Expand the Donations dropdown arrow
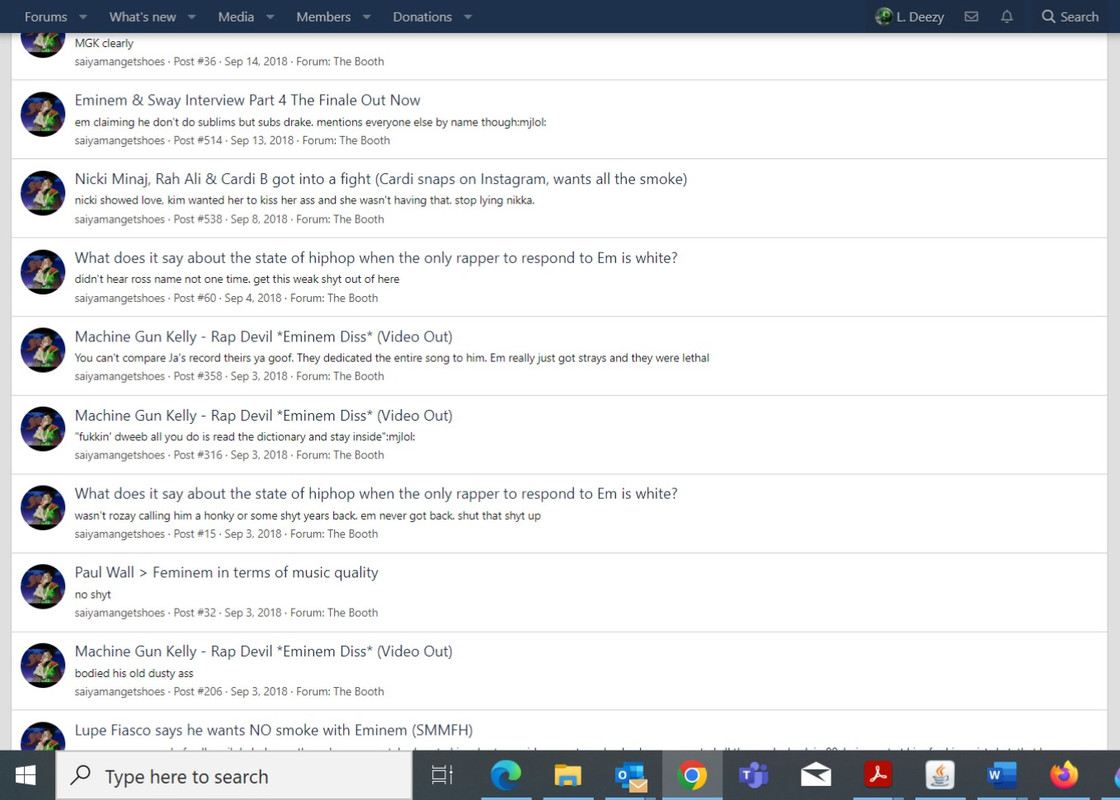Image resolution: width=1120 pixels, height=800 pixels. pyautogui.click(x=468, y=16)
